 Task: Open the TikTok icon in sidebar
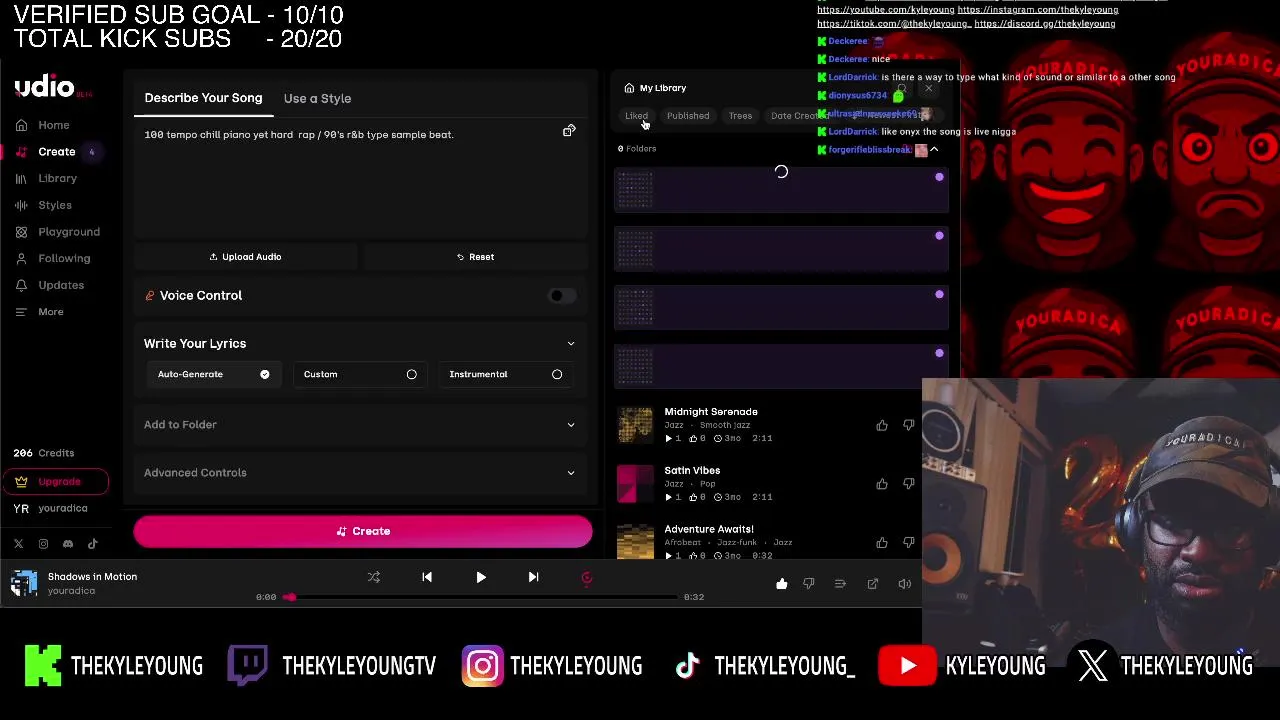[x=93, y=544]
